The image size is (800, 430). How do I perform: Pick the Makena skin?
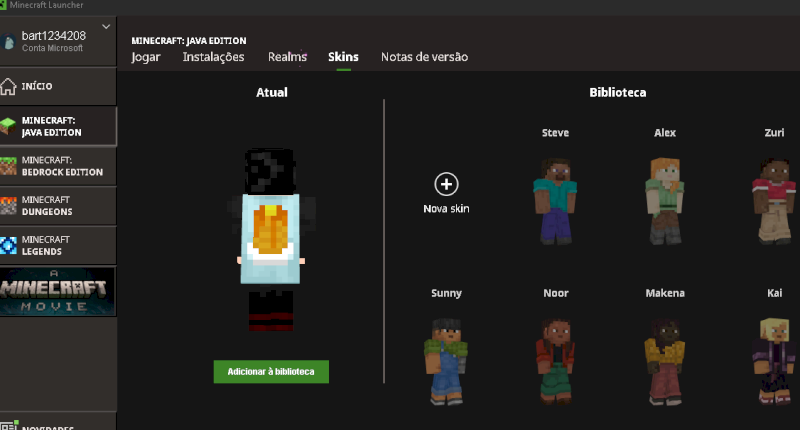click(665, 359)
